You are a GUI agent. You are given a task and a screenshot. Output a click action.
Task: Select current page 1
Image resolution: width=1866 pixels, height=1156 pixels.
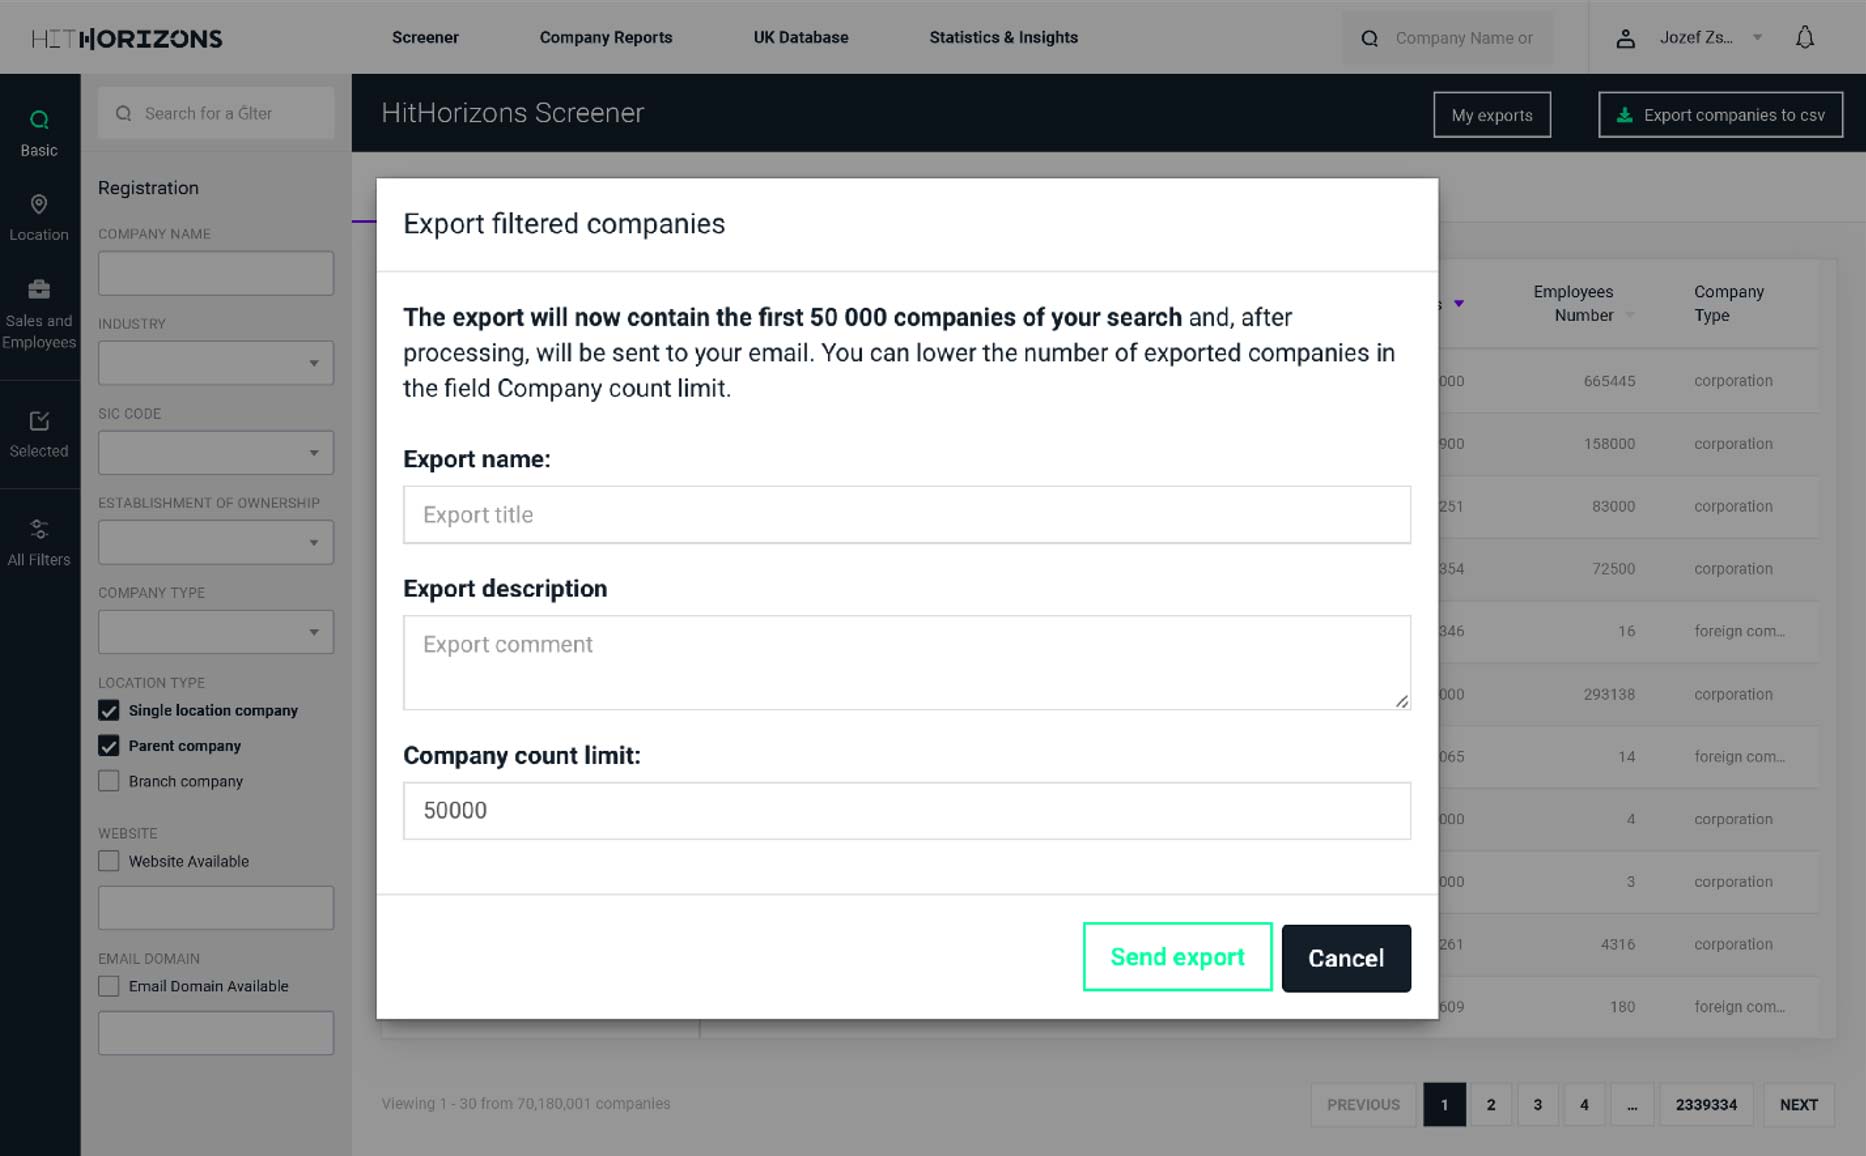coord(1445,1105)
